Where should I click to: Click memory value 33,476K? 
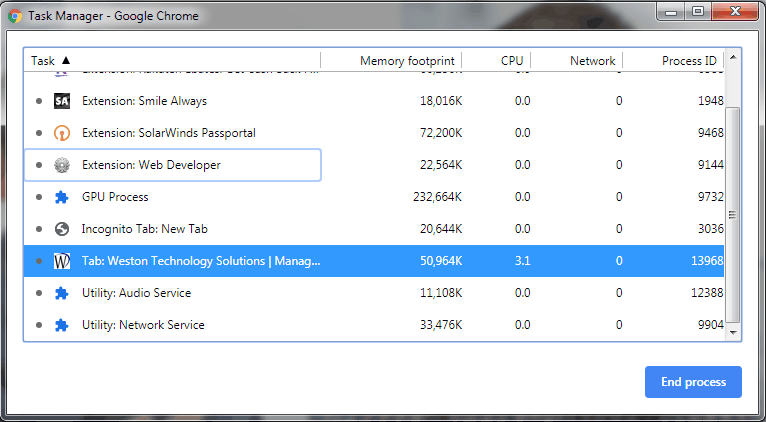click(441, 325)
